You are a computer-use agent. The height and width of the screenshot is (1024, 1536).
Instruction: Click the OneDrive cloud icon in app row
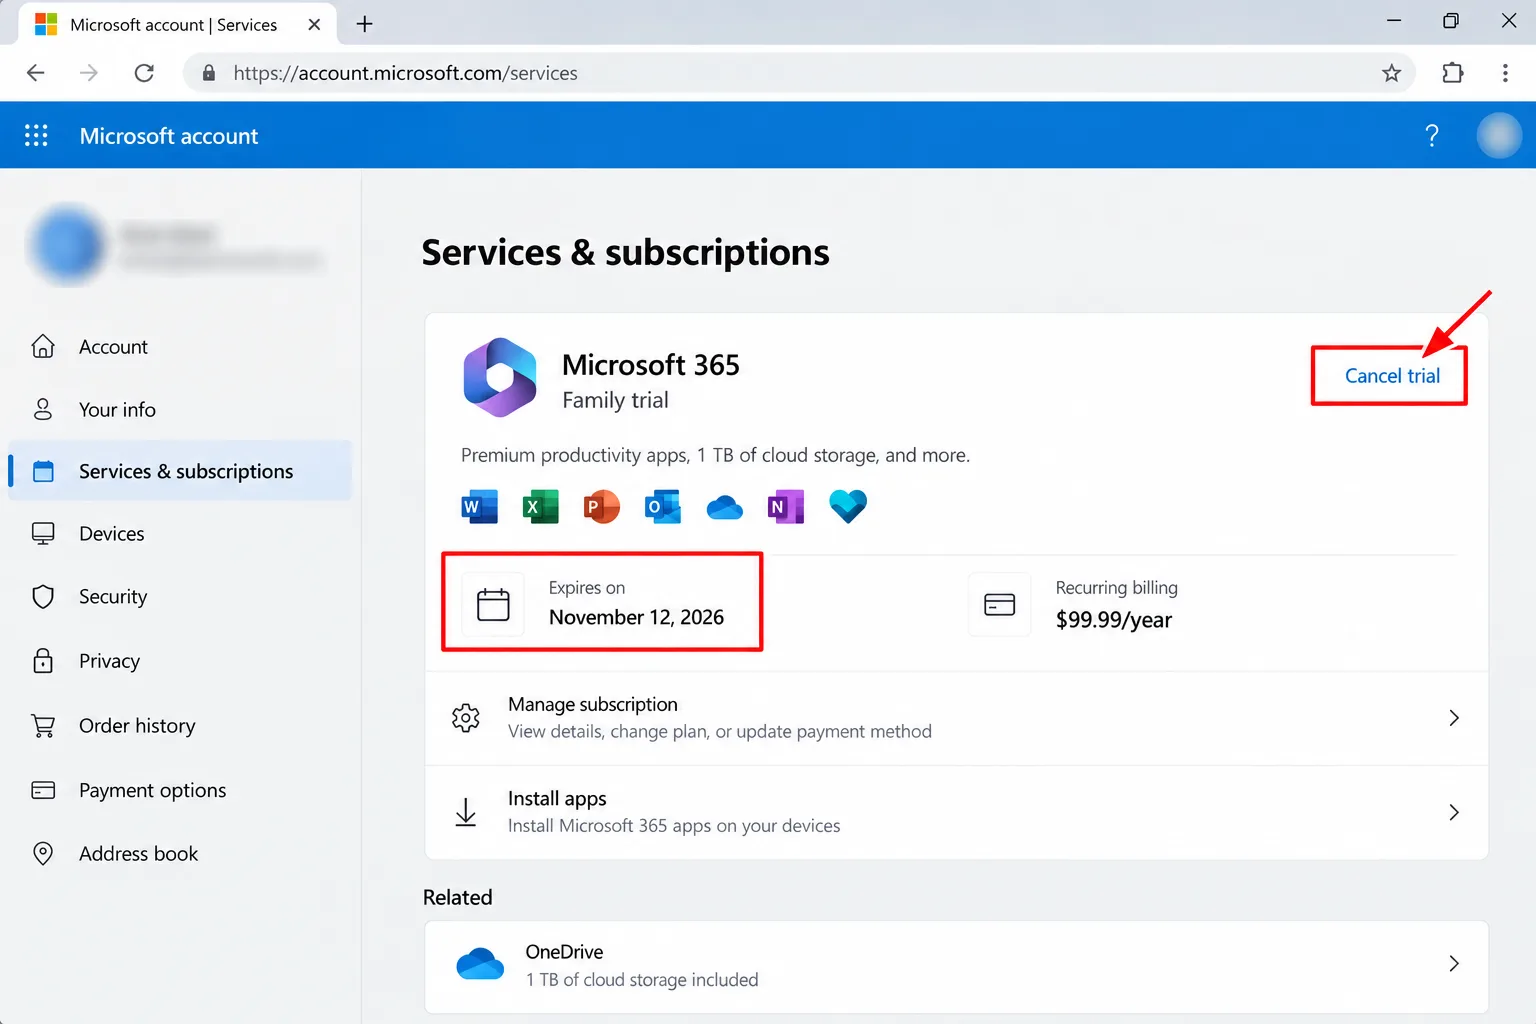725,508
